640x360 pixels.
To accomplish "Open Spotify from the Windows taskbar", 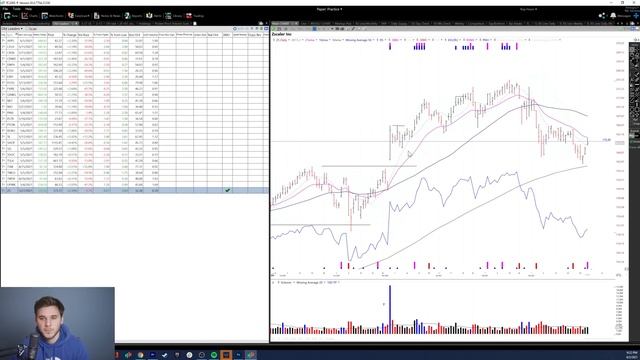I will 214,355.
